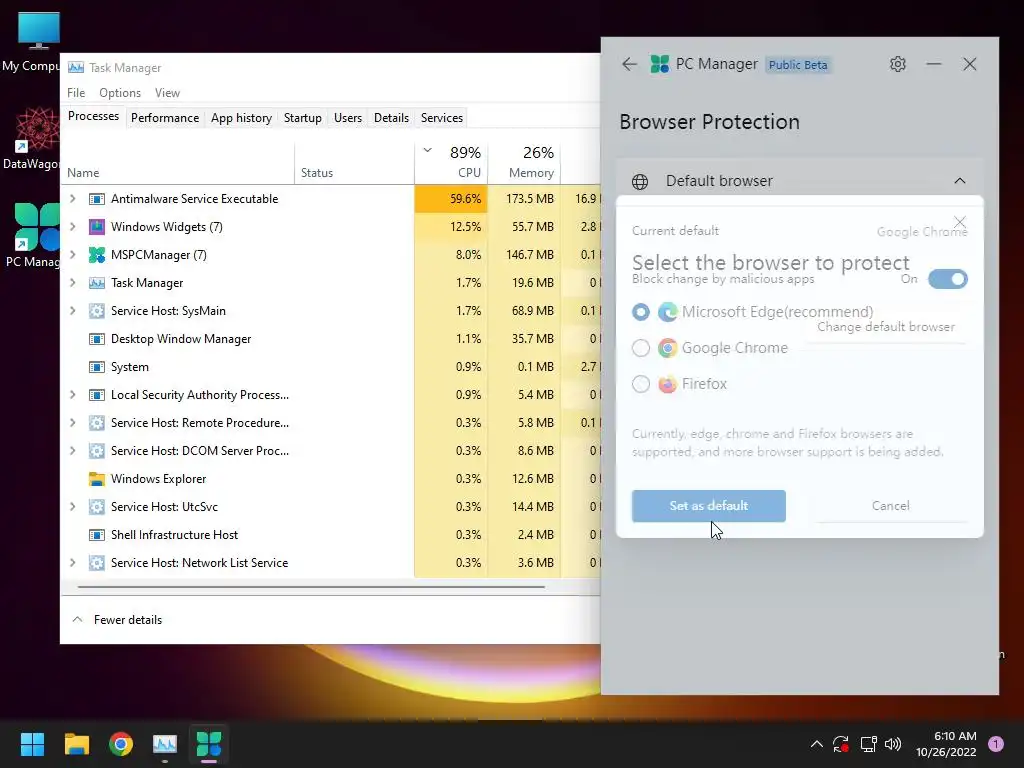The image size is (1024, 768).
Task: Sort processes by Memory column header
Action: (x=524, y=162)
